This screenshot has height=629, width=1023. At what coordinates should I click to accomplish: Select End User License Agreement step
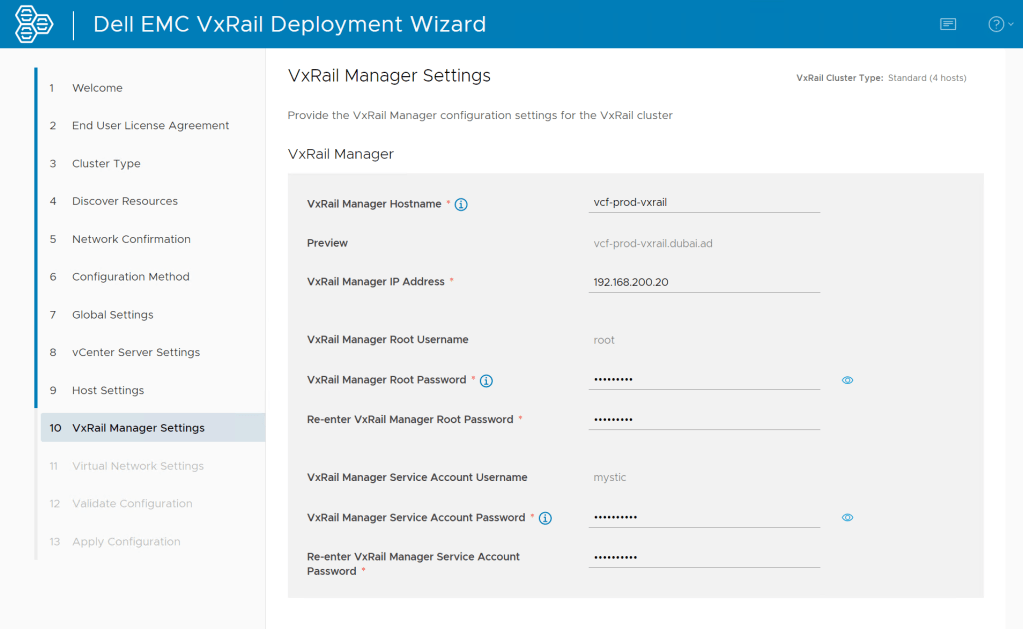(x=150, y=126)
